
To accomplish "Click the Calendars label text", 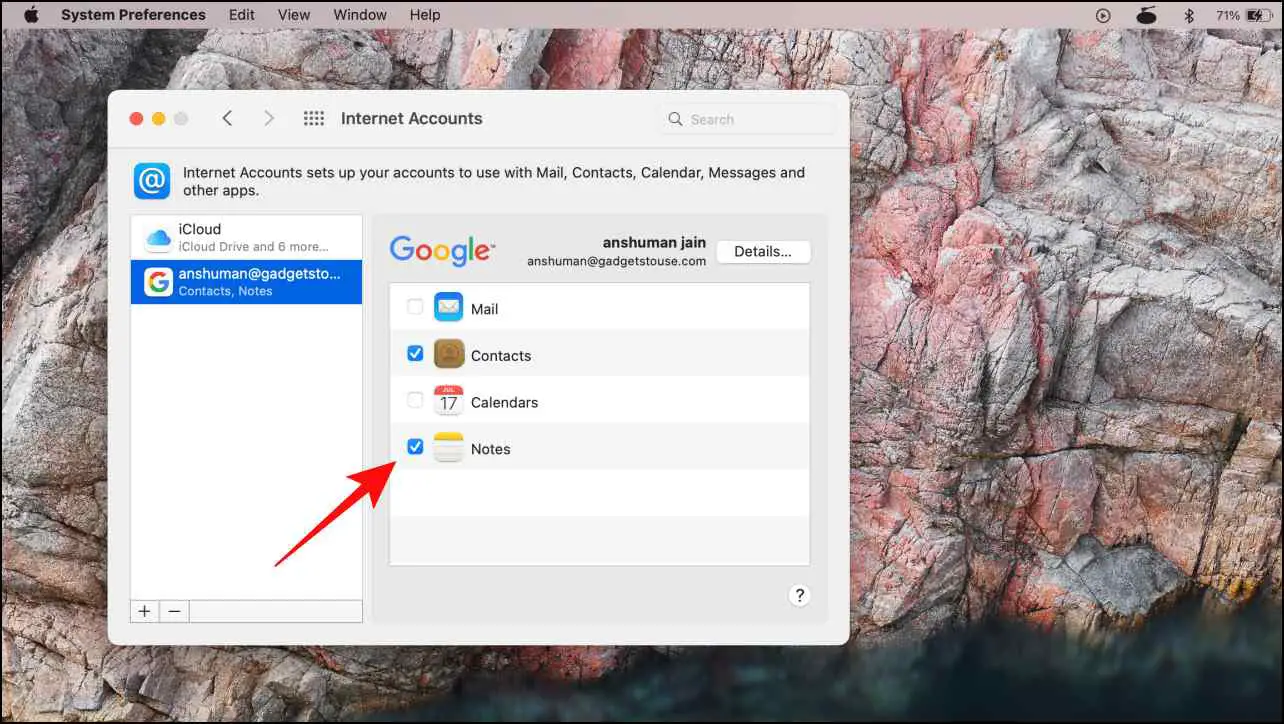I will [505, 402].
